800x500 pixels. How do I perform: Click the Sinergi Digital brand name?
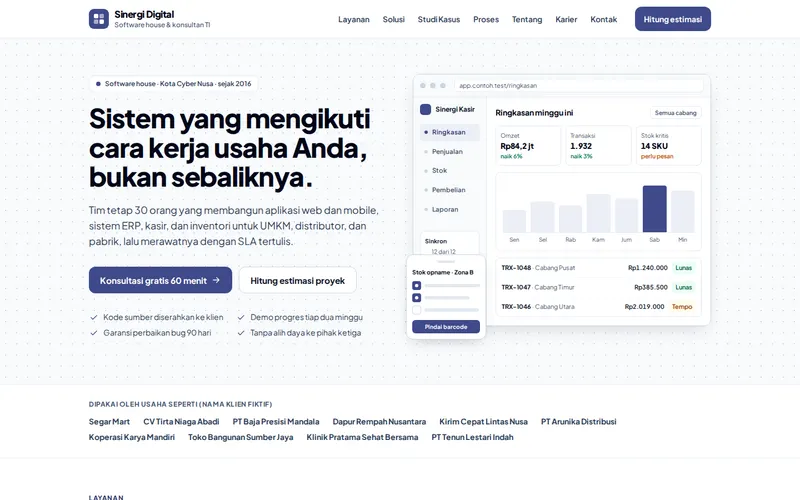point(144,14)
